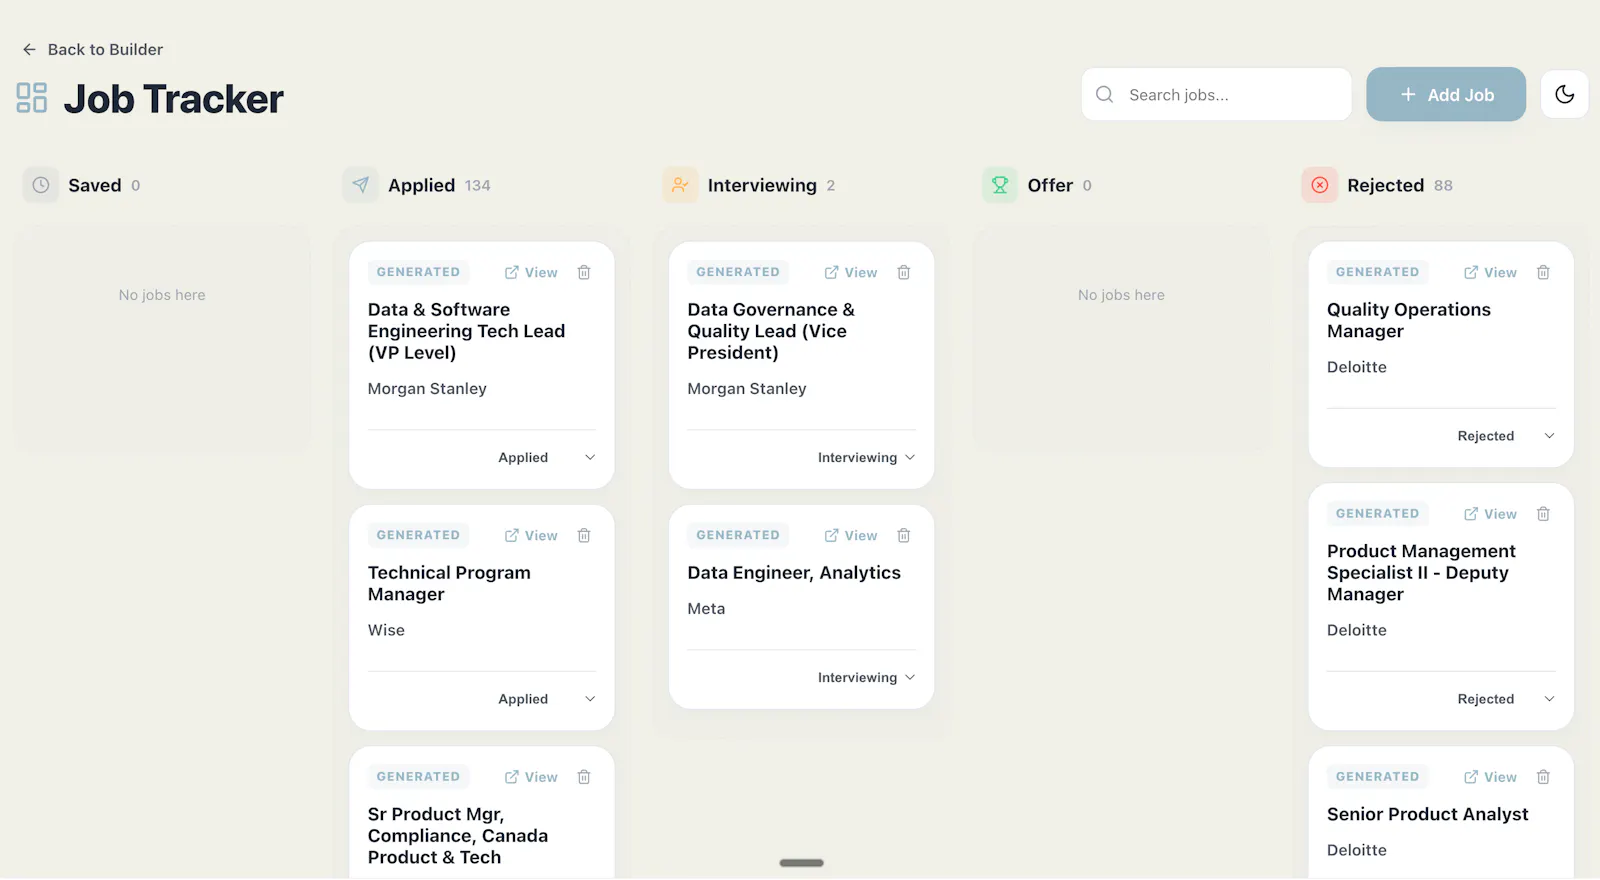
Task: Click the Saved column clock icon
Action: click(x=41, y=185)
